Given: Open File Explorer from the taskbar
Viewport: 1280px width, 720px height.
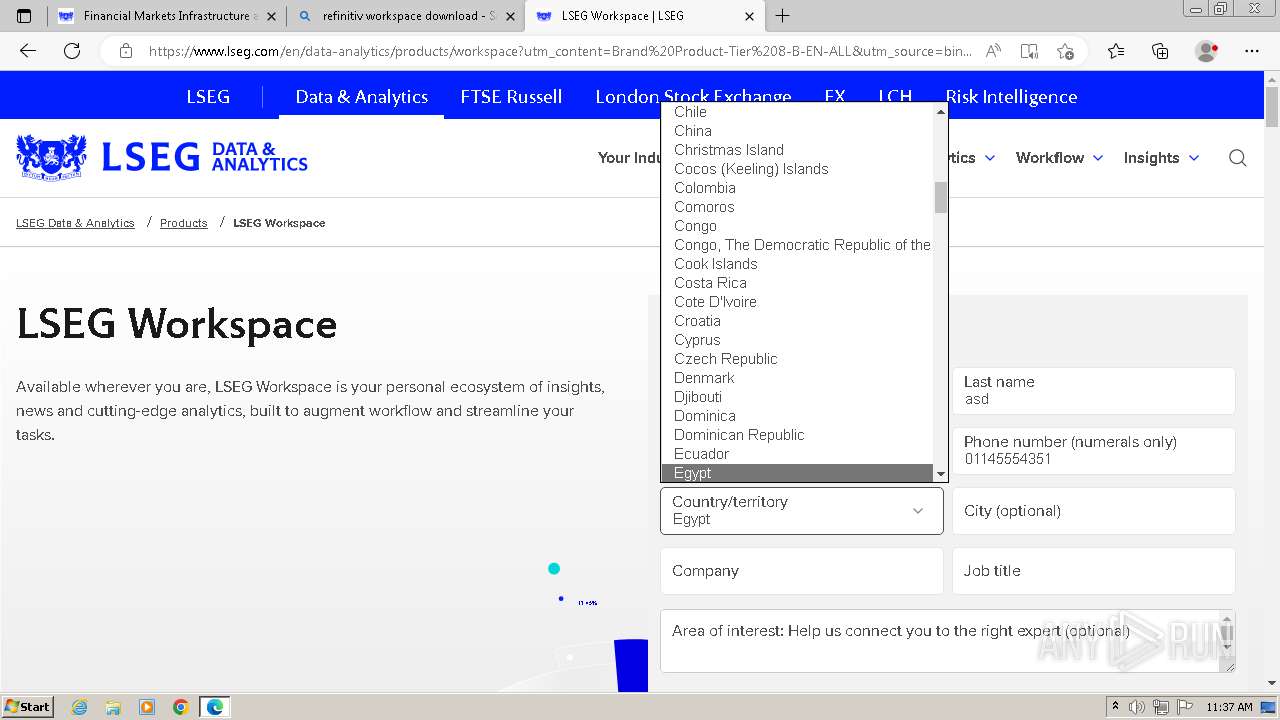Looking at the screenshot, I should [x=113, y=707].
